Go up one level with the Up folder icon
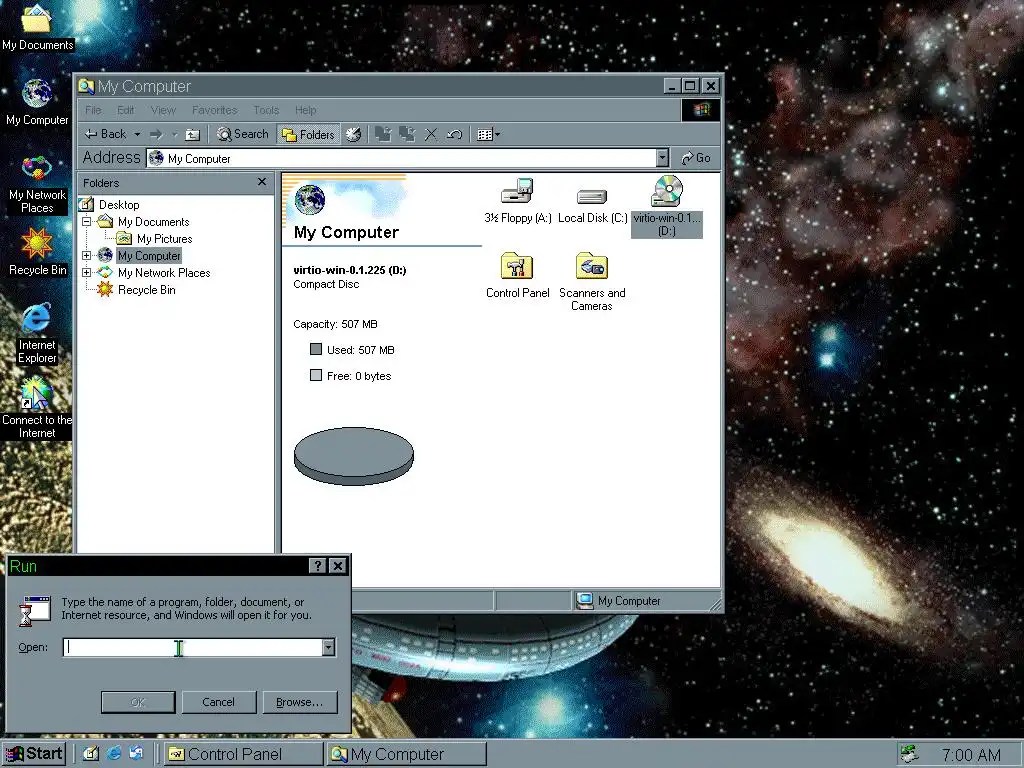The height and width of the screenshot is (768, 1024). [x=193, y=135]
